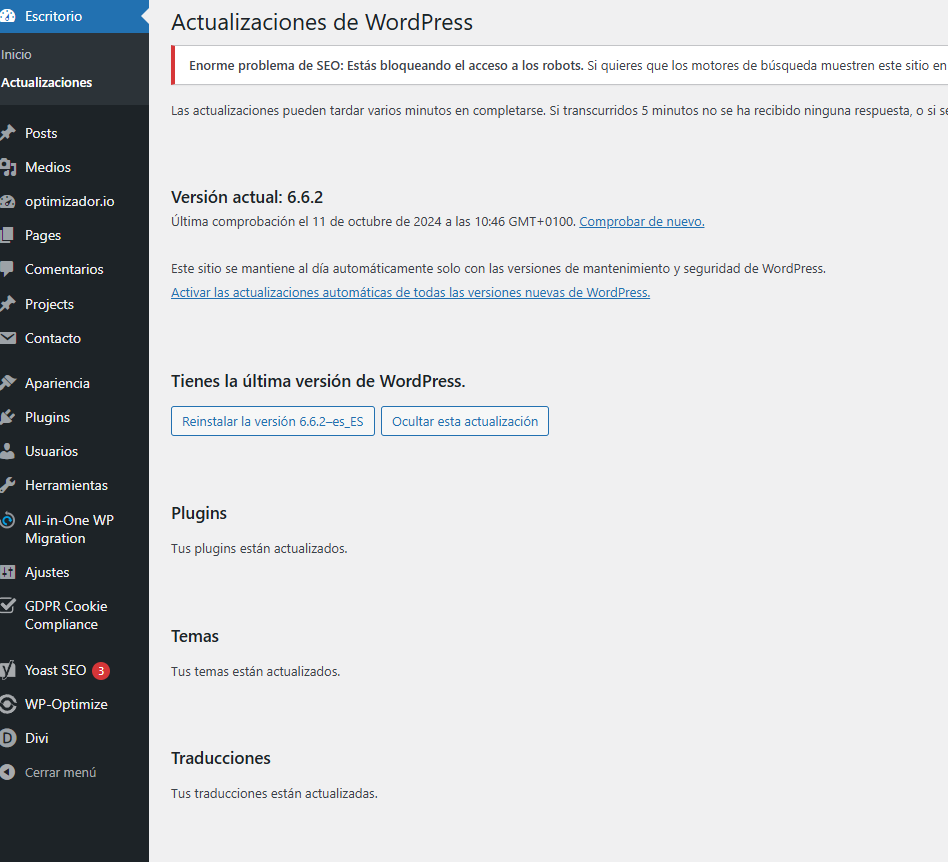Click Activar las actualizaciones automáticas link
This screenshot has height=862, width=948.
click(x=411, y=293)
